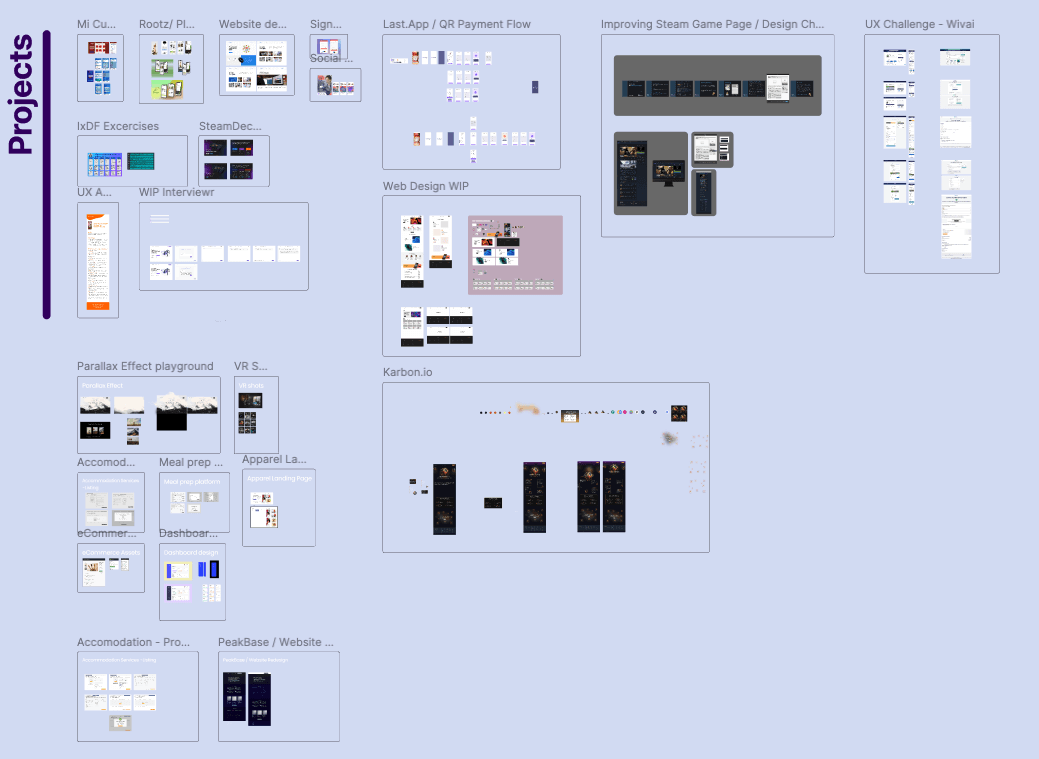Image resolution: width=1039 pixels, height=759 pixels.
Task: Click the eCommerce Assets frame
Action: (x=111, y=568)
